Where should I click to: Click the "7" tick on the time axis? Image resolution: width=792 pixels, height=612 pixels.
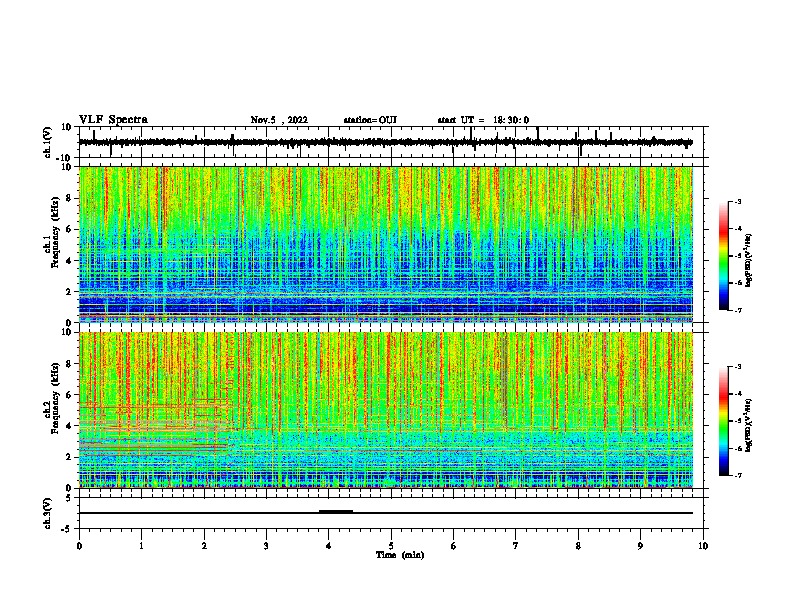coord(516,546)
